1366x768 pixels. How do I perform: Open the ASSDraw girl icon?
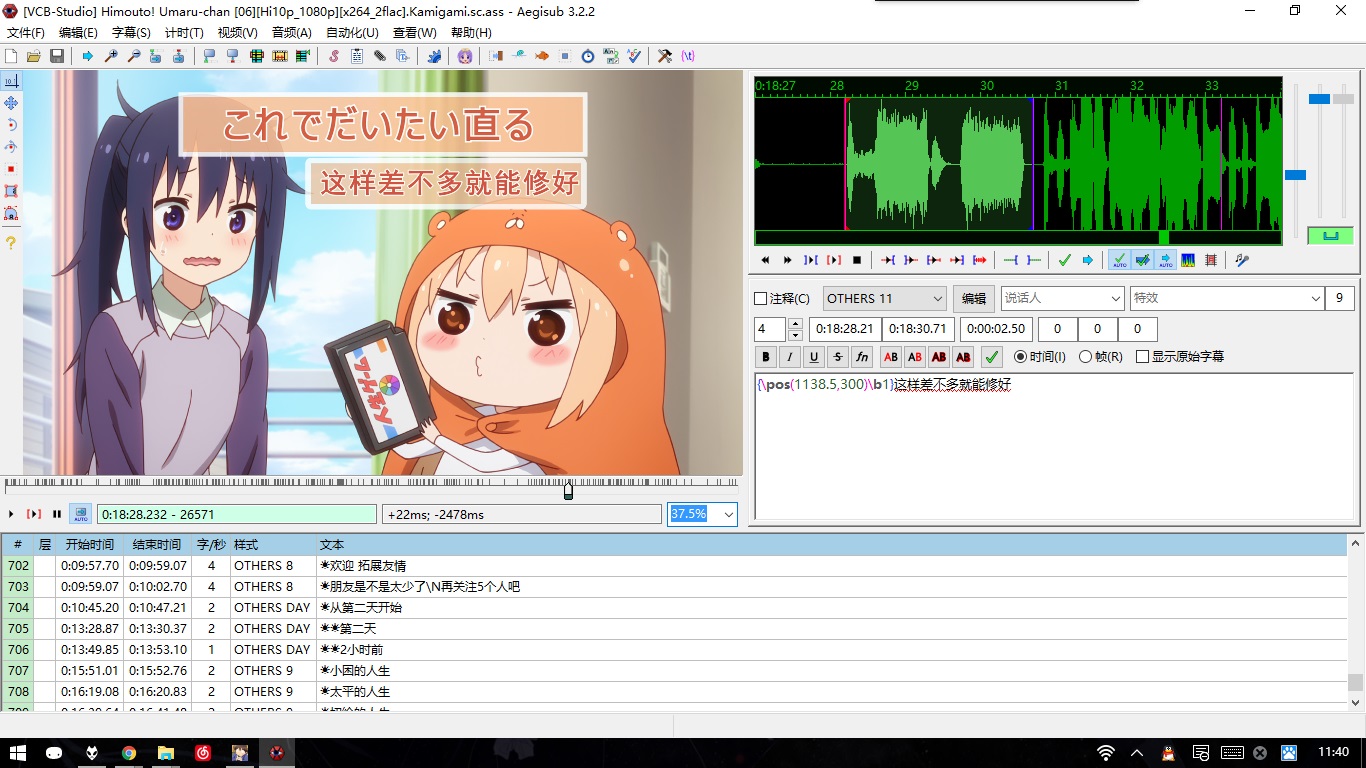point(465,56)
